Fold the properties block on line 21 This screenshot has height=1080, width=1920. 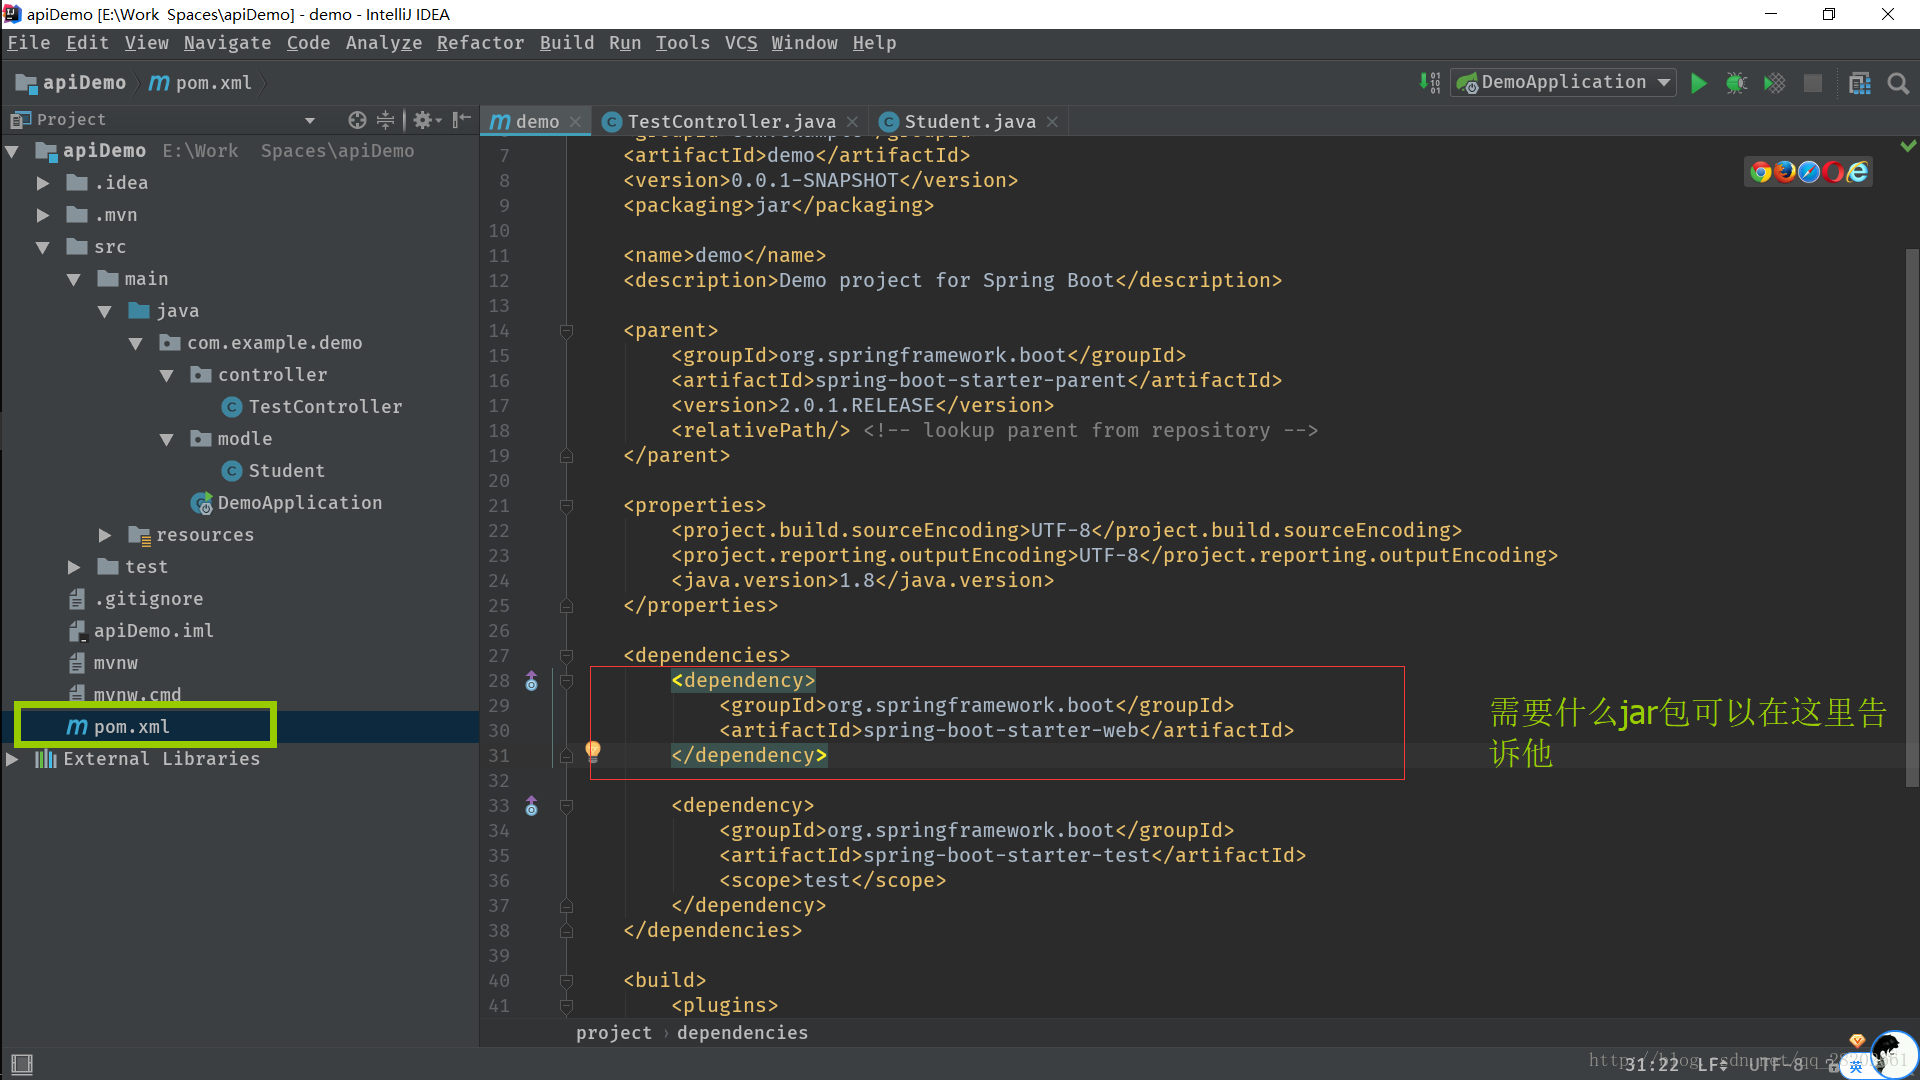point(566,506)
